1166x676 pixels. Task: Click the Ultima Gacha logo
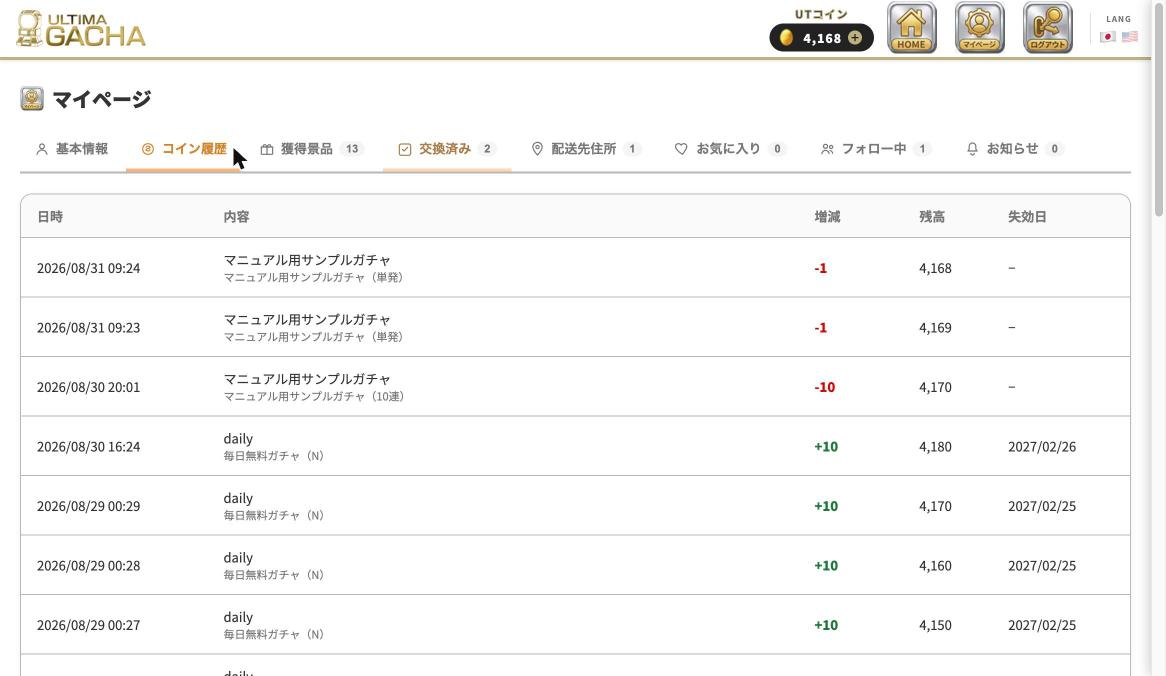80,29
